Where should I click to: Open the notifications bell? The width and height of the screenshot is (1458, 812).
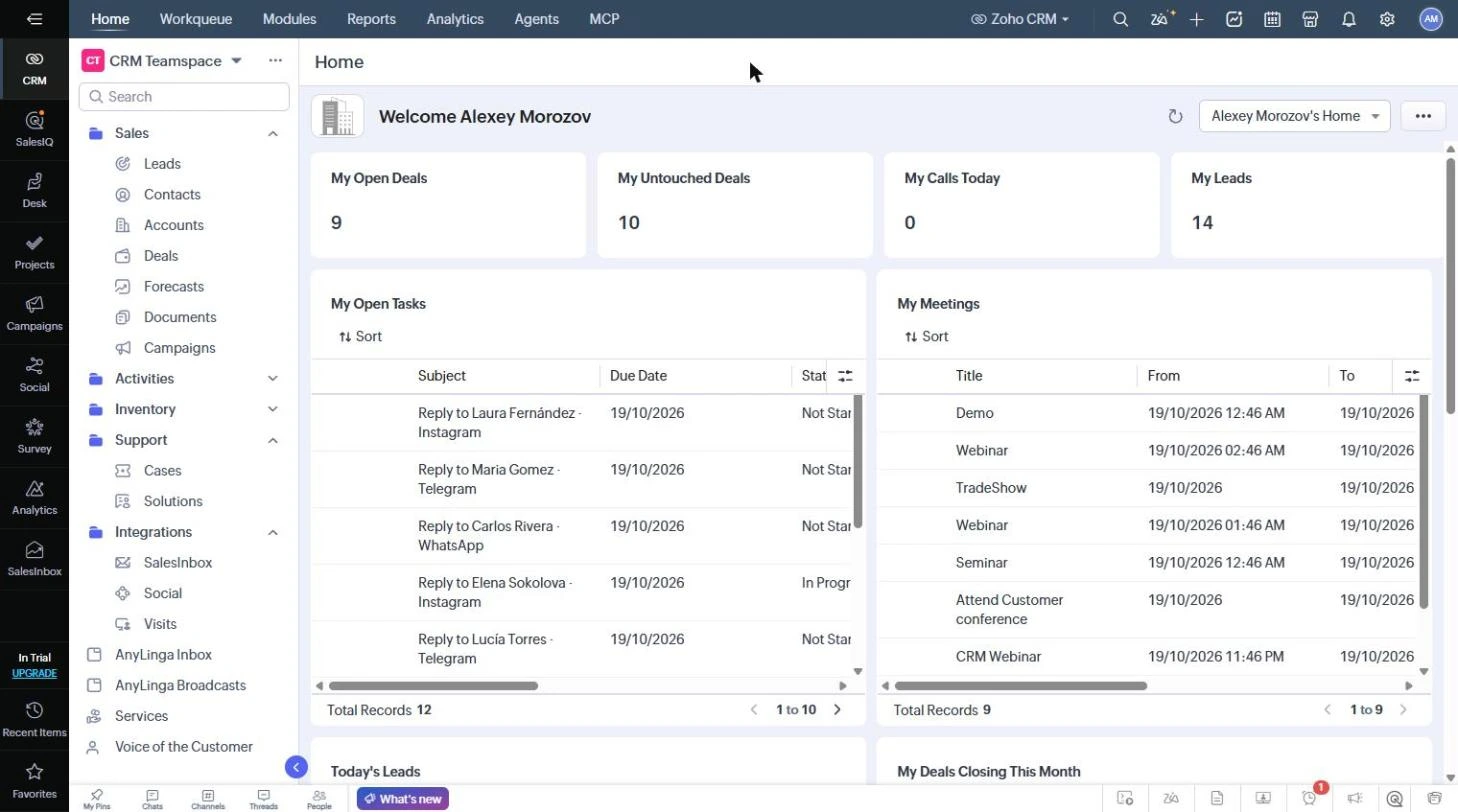click(1349, 19)
